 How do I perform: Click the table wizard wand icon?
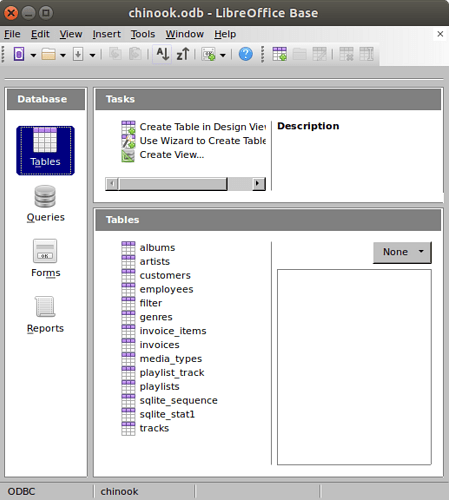[128, 141]
